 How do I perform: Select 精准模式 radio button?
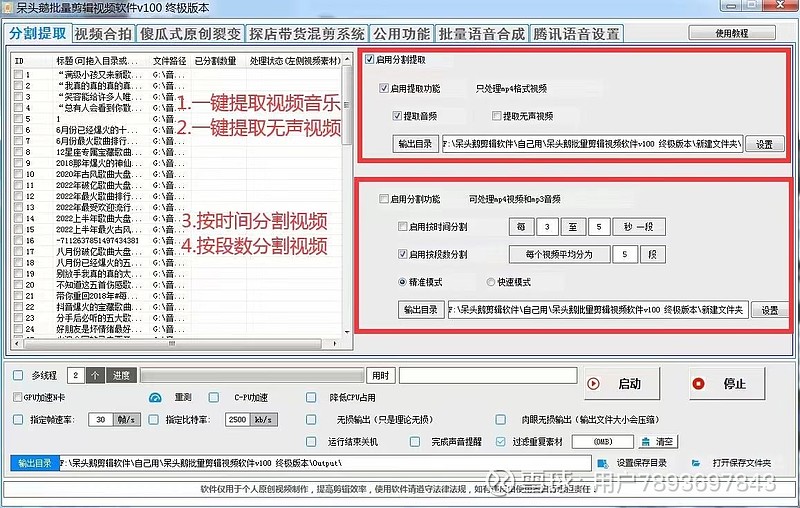pyautogui.click(x=403, y=282)
